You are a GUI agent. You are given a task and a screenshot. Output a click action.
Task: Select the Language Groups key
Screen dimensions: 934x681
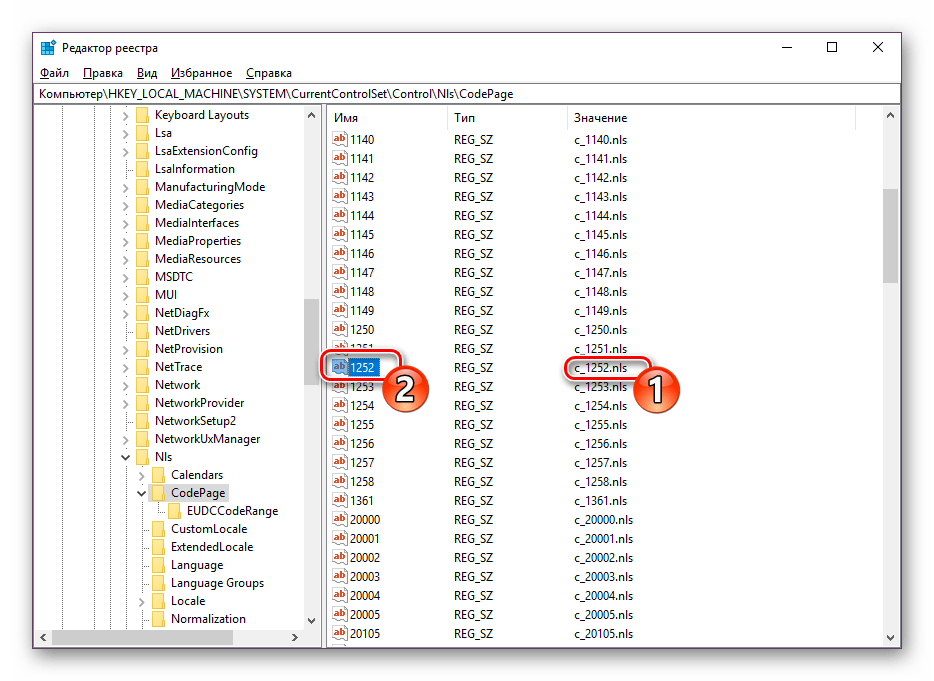coord(217,583)
